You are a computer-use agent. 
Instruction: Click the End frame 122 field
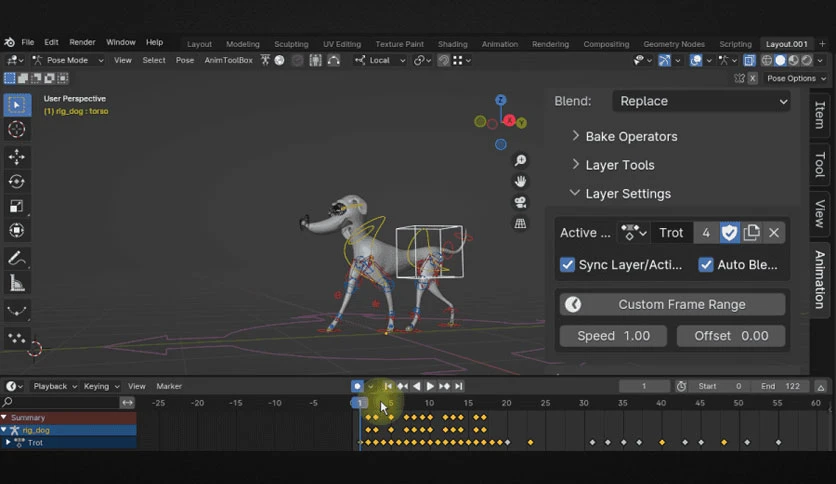[x=780, y=386]
